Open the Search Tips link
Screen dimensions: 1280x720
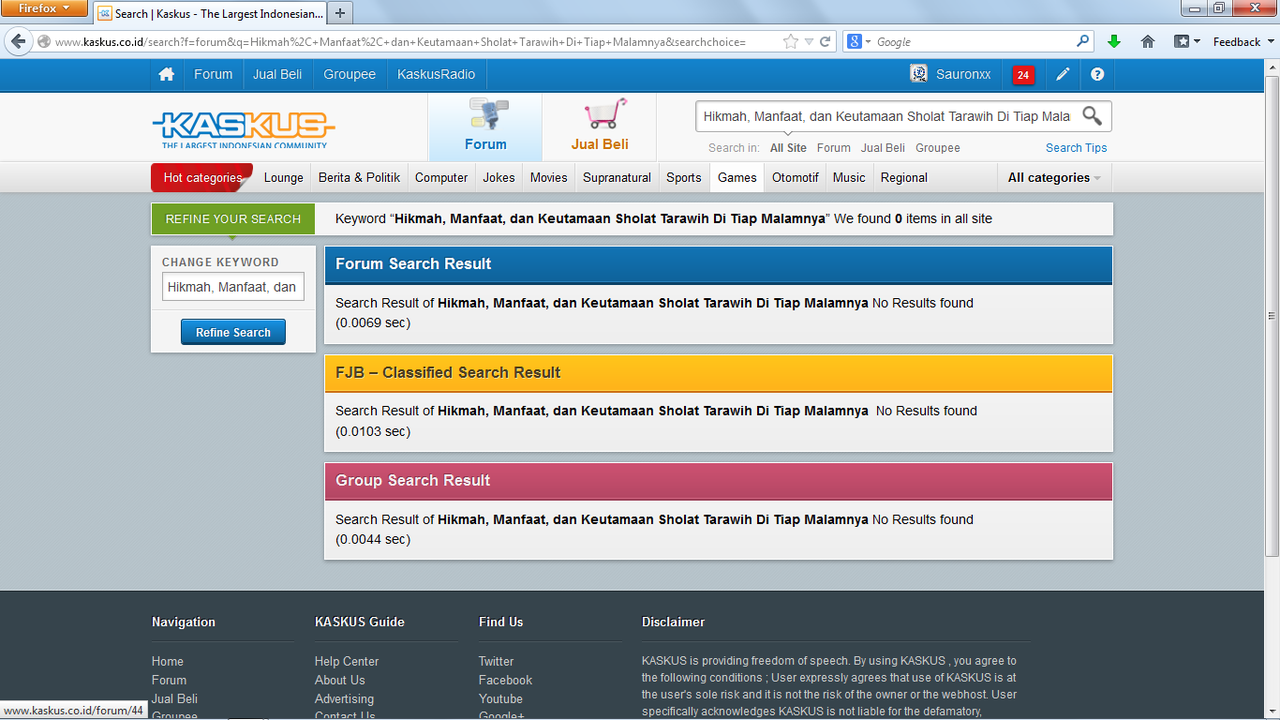click(x=1076, y=148)
